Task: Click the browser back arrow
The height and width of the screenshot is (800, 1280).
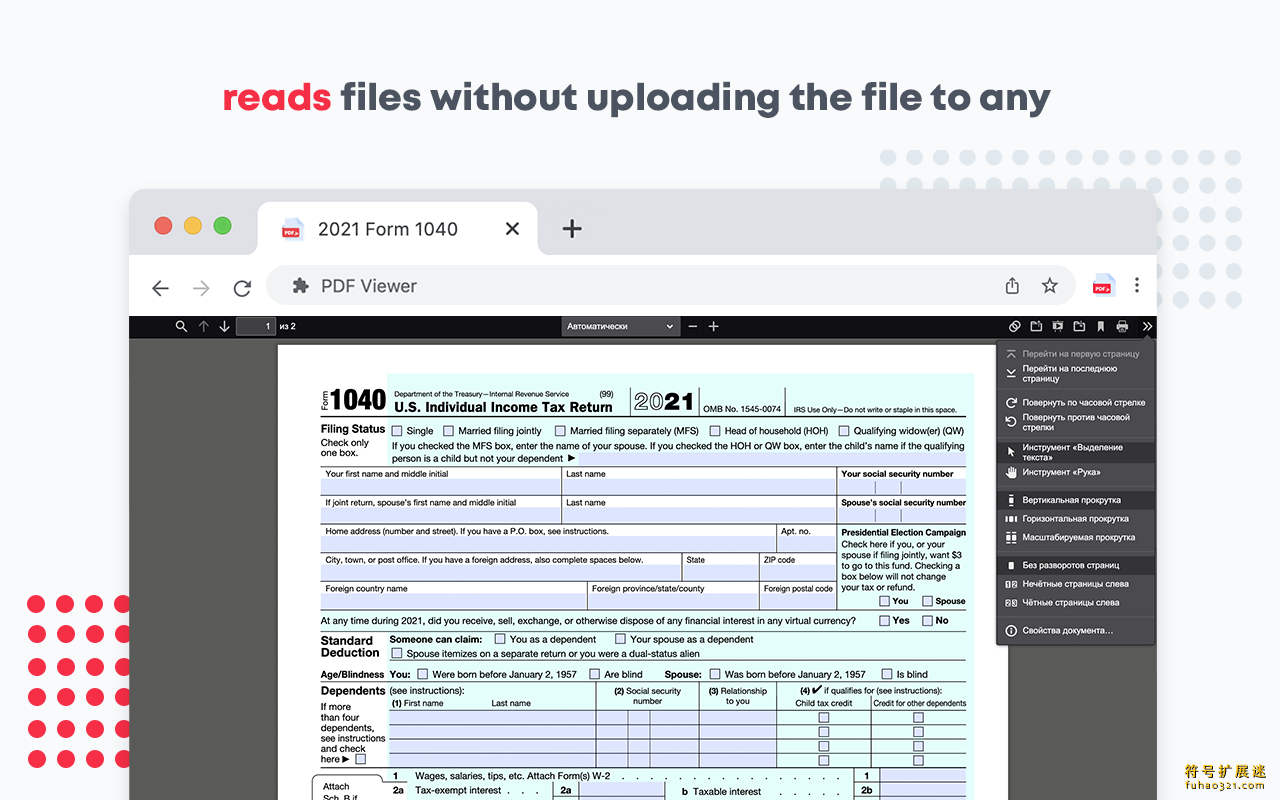Action: [160, 288]
